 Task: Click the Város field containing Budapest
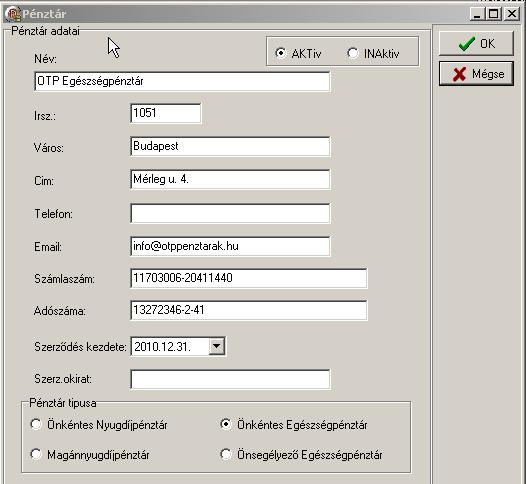coord(230,146)
